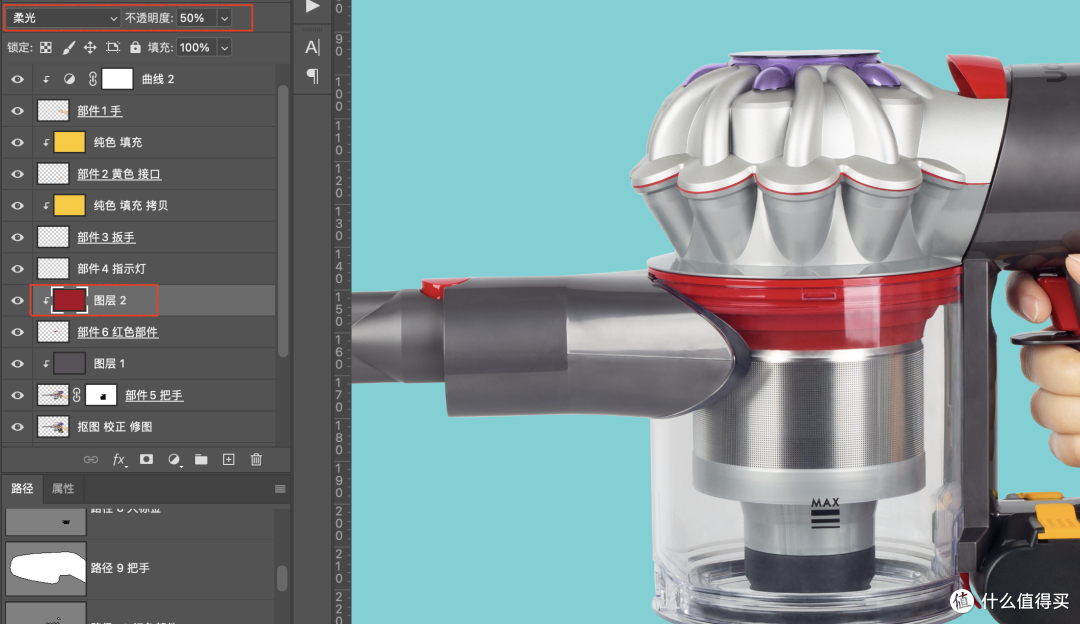The image size is (1080, 624).
Task: Open the opacity 50% slider arrow
Action: (225, 19)
